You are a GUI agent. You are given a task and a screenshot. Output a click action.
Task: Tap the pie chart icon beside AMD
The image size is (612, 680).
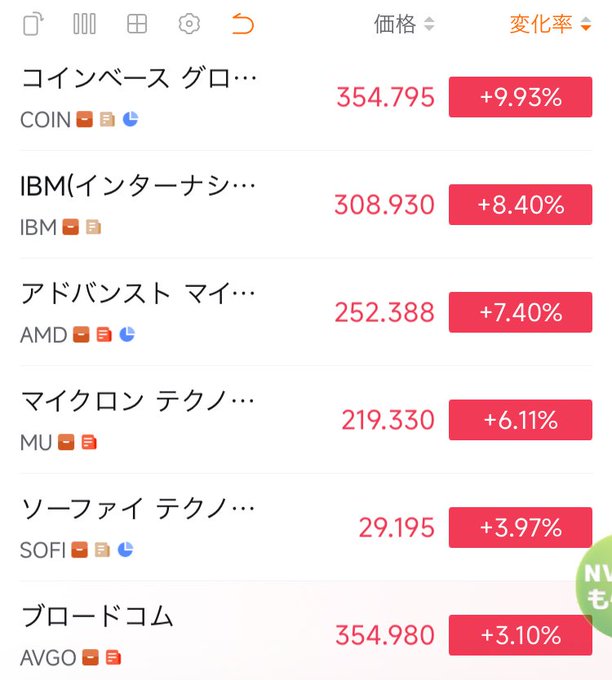[x=127, y=334]
